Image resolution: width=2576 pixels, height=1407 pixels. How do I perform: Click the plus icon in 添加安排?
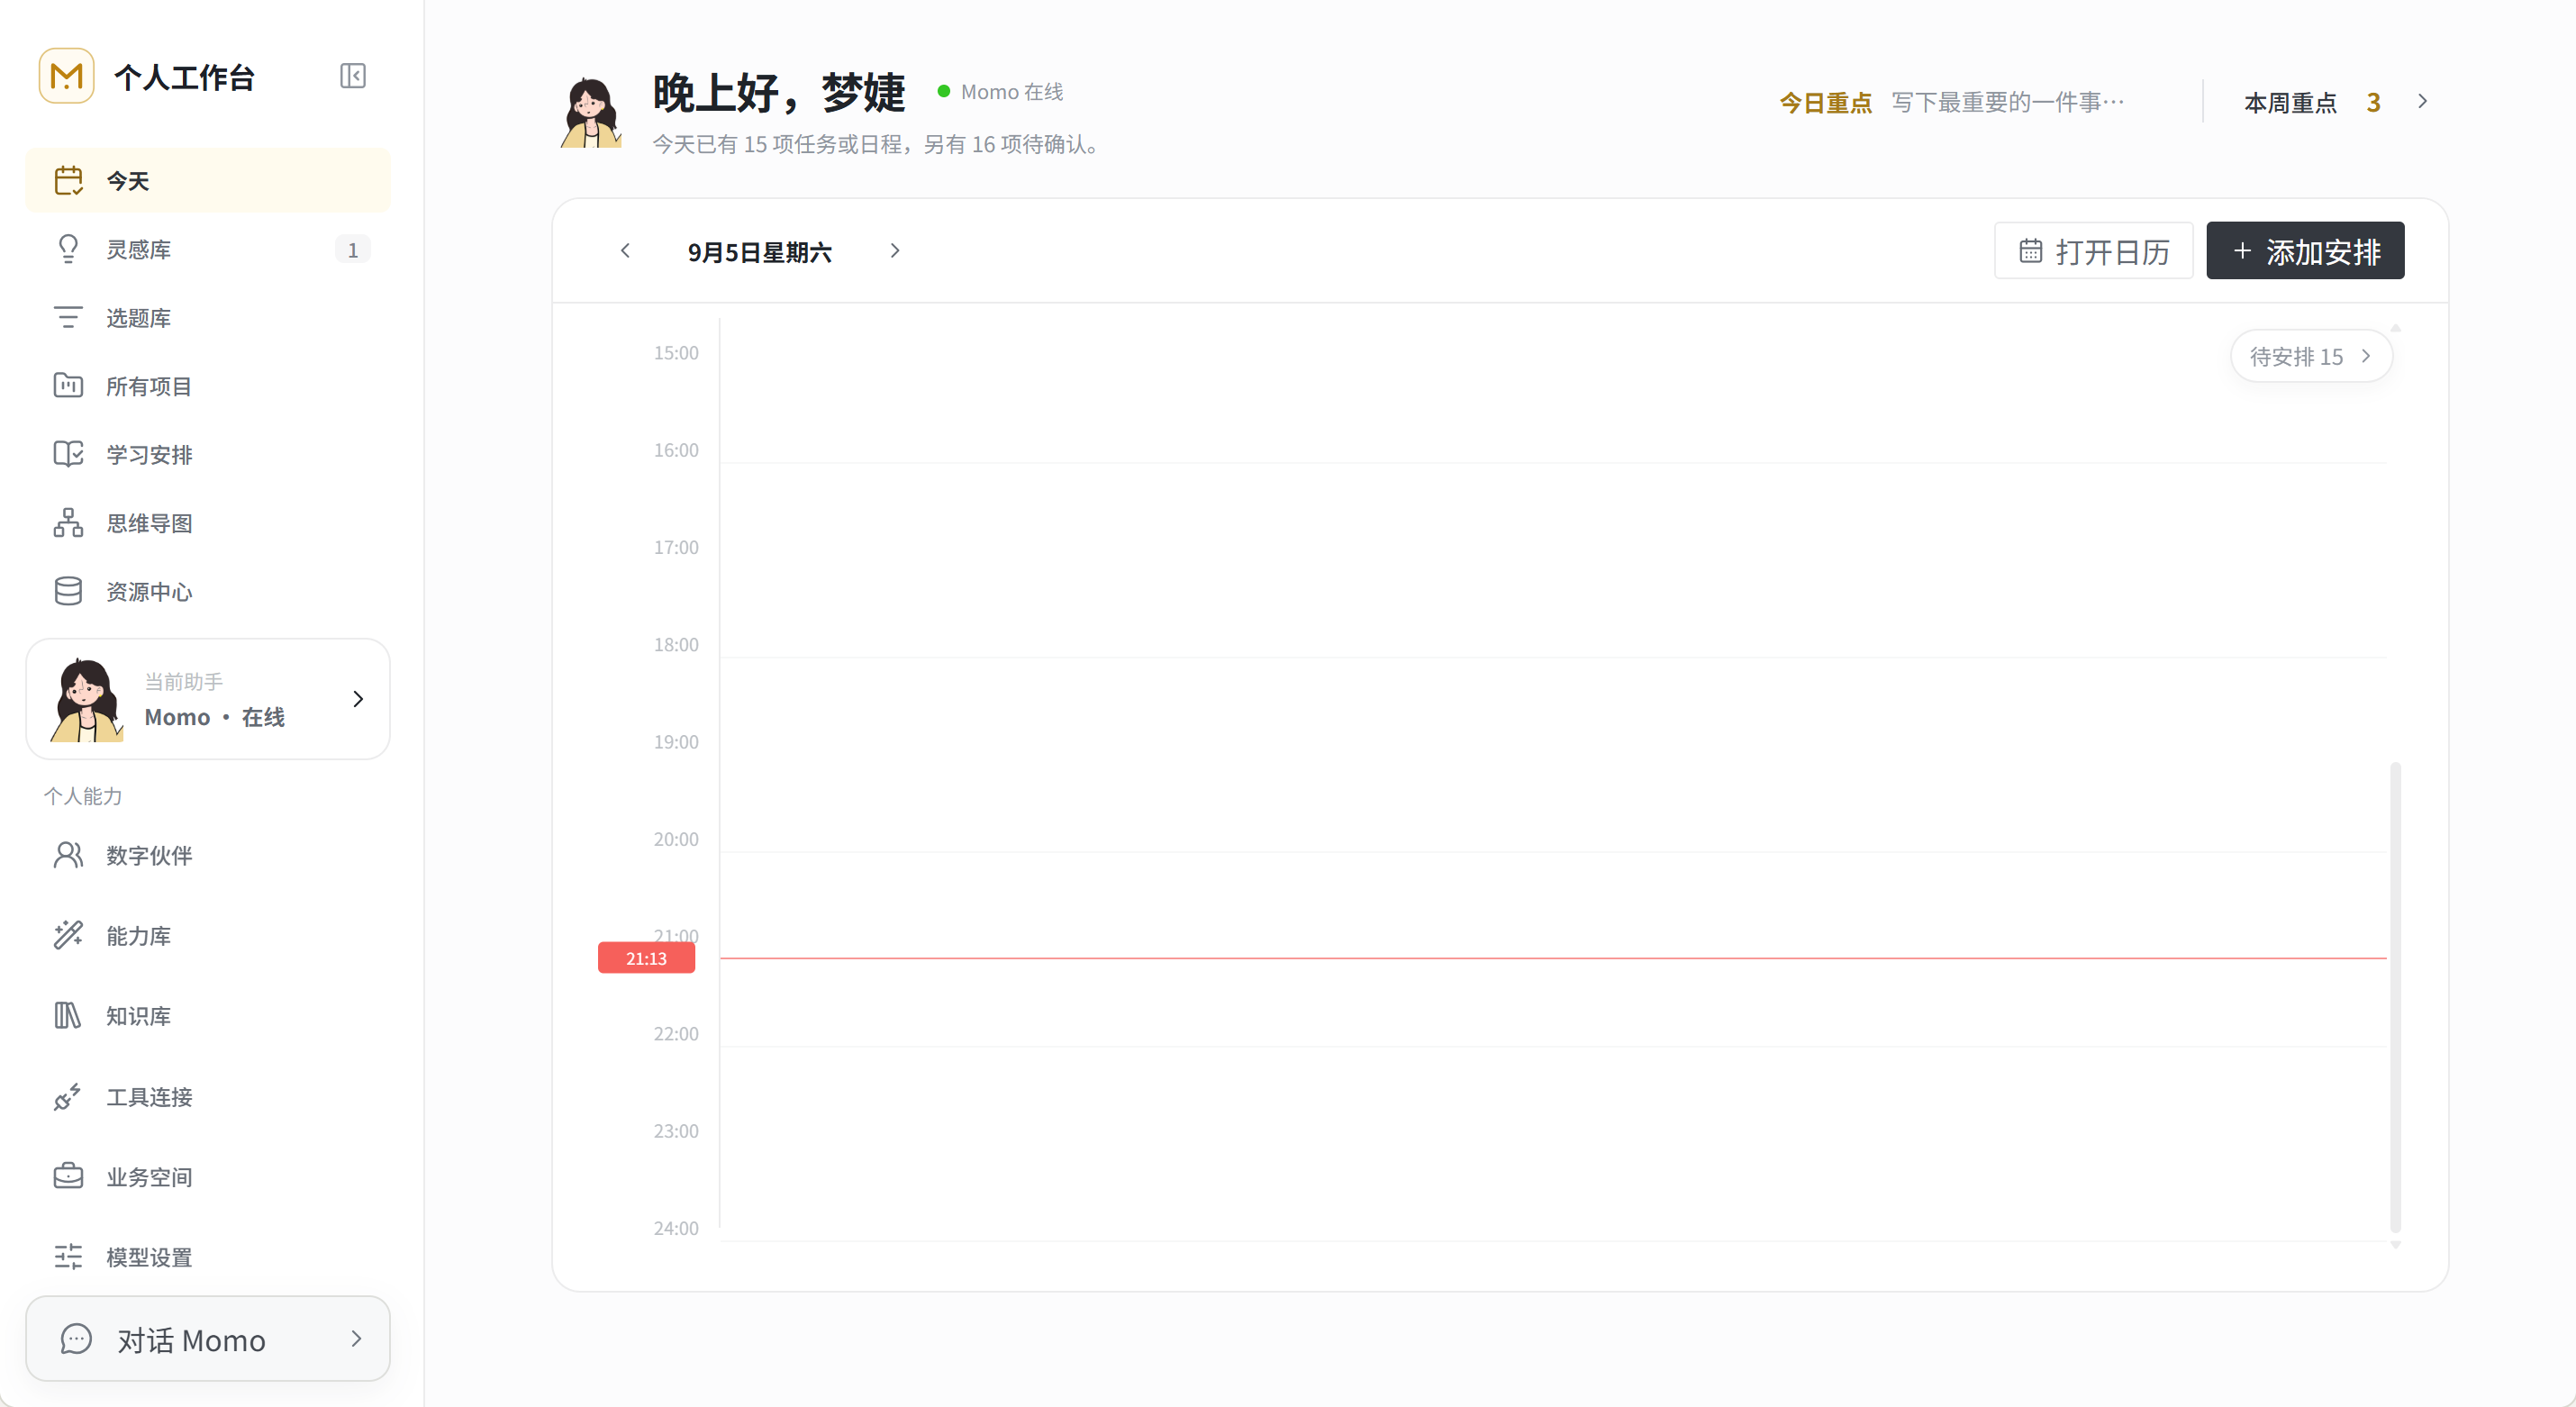2242,251
